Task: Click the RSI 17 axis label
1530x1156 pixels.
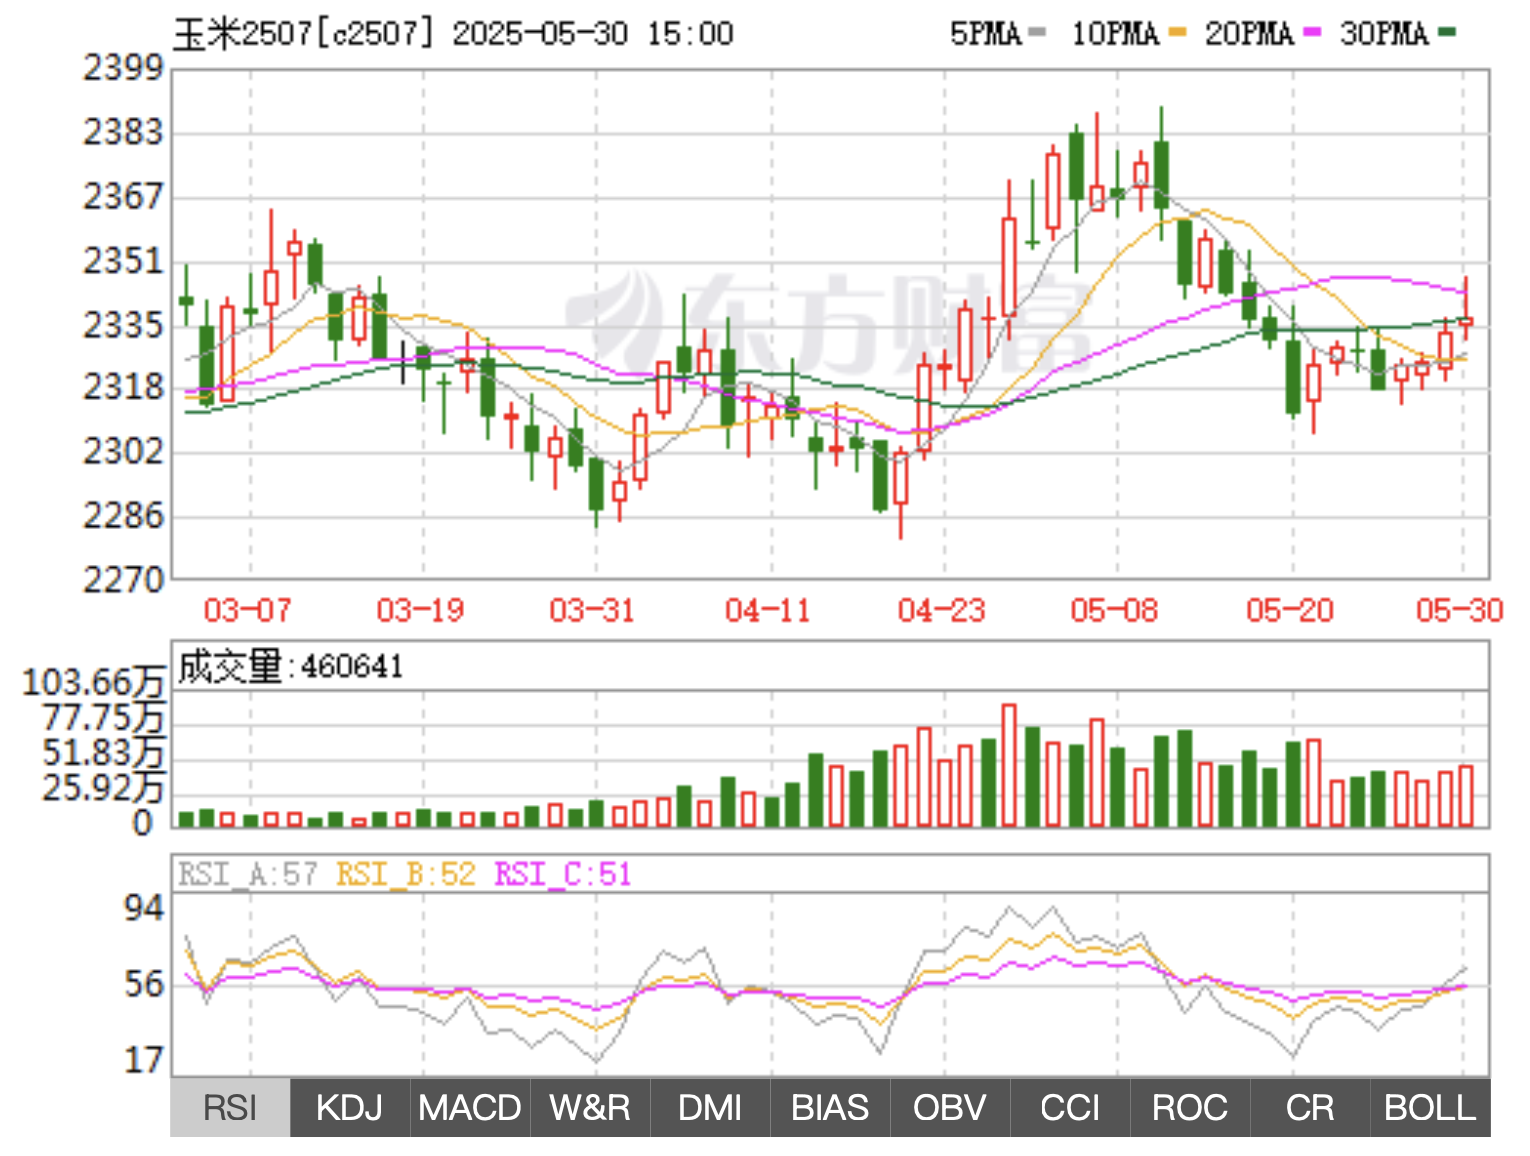Action: pyautogui.click(x=143, y=1060)
